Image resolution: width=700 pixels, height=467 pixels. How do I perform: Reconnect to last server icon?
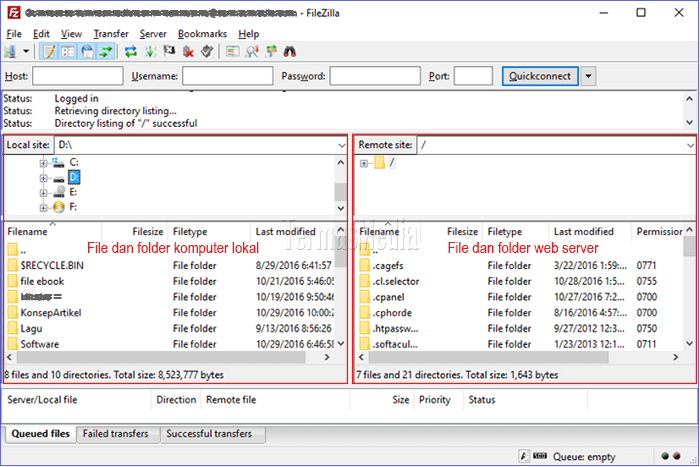pyautogui.click(x=207, y=52)
